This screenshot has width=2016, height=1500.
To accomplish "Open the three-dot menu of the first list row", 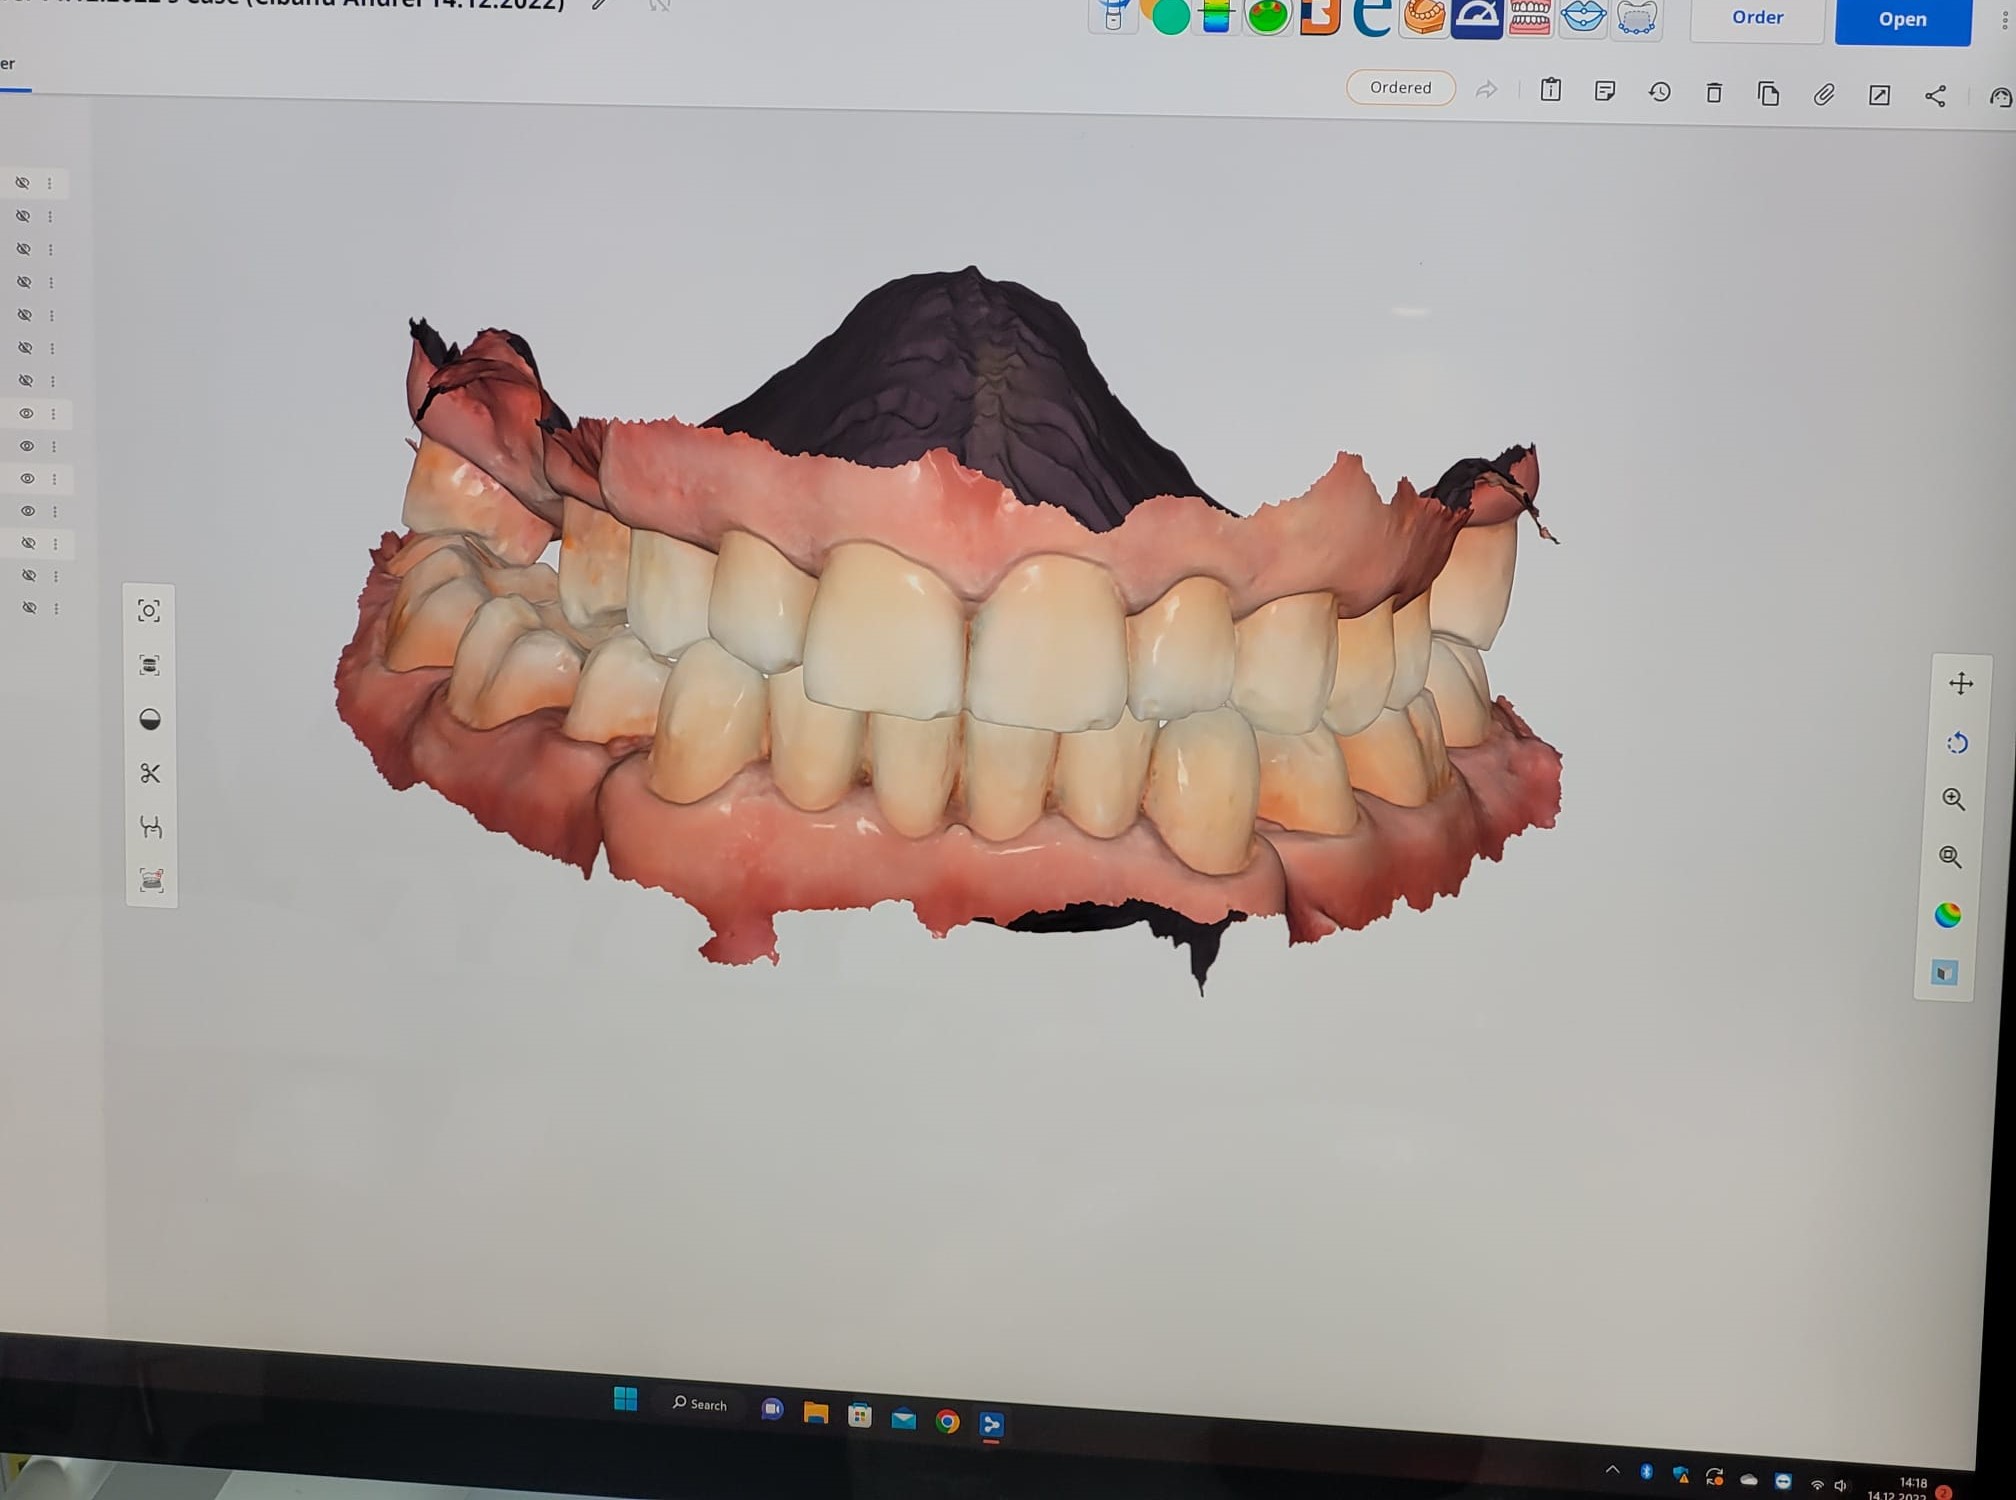I will [49, 184].
